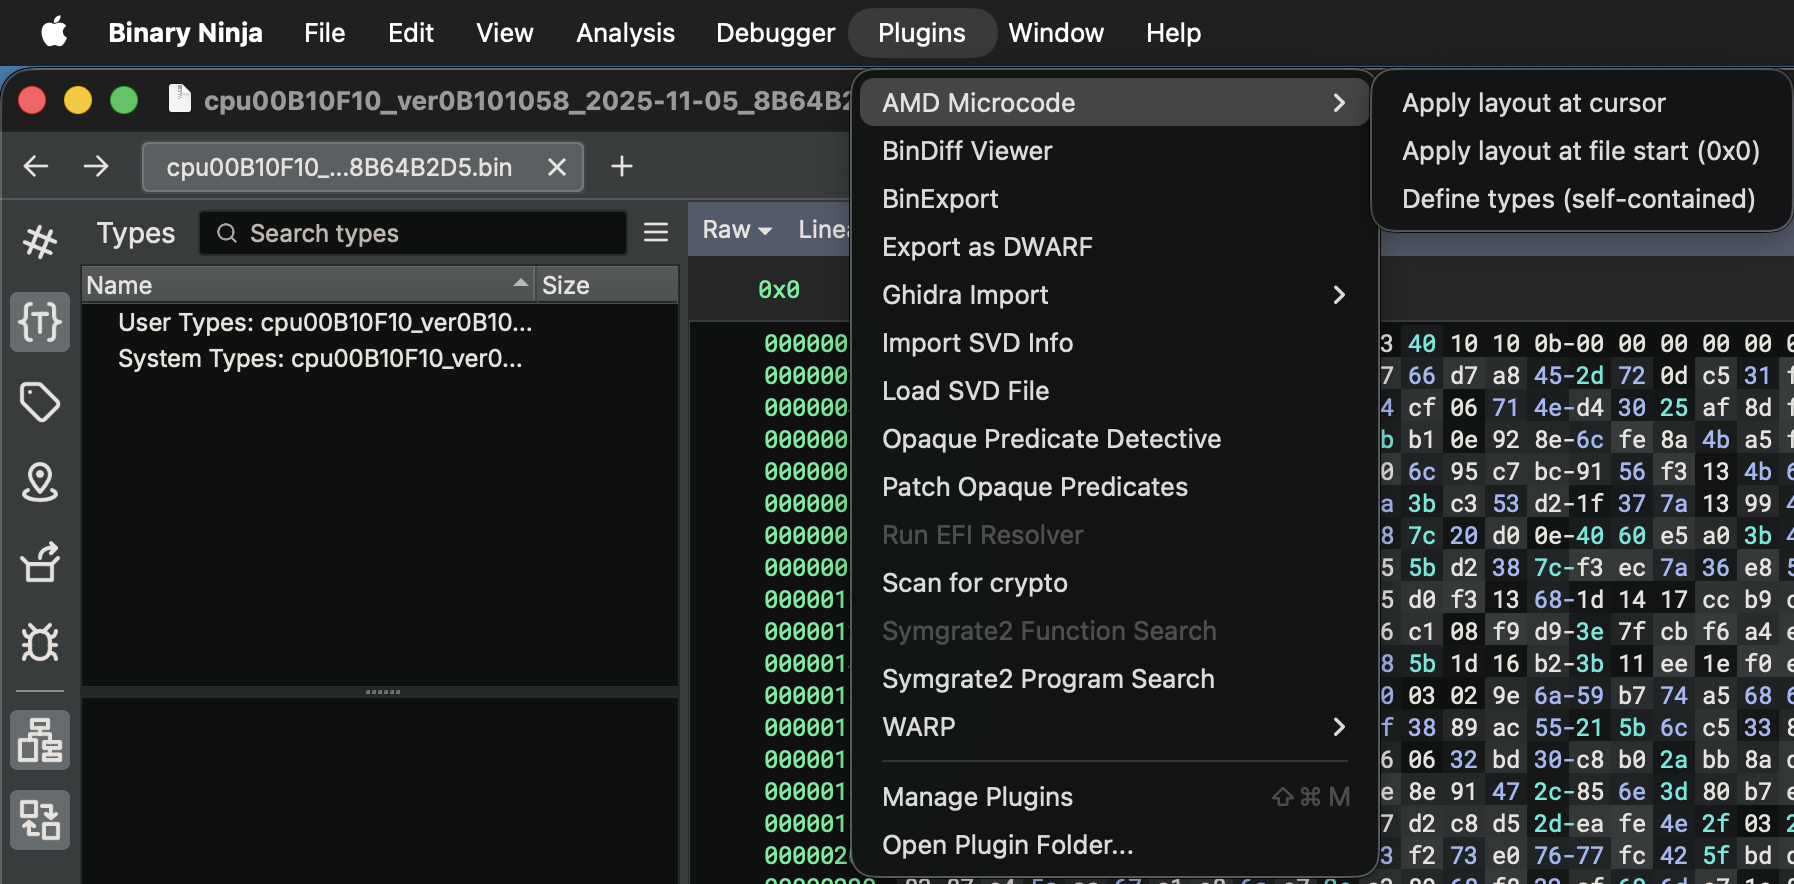This screenshot has width=1794, height=884.
Task: Navigate back with the left arrow
Action: tap(36, 166)
